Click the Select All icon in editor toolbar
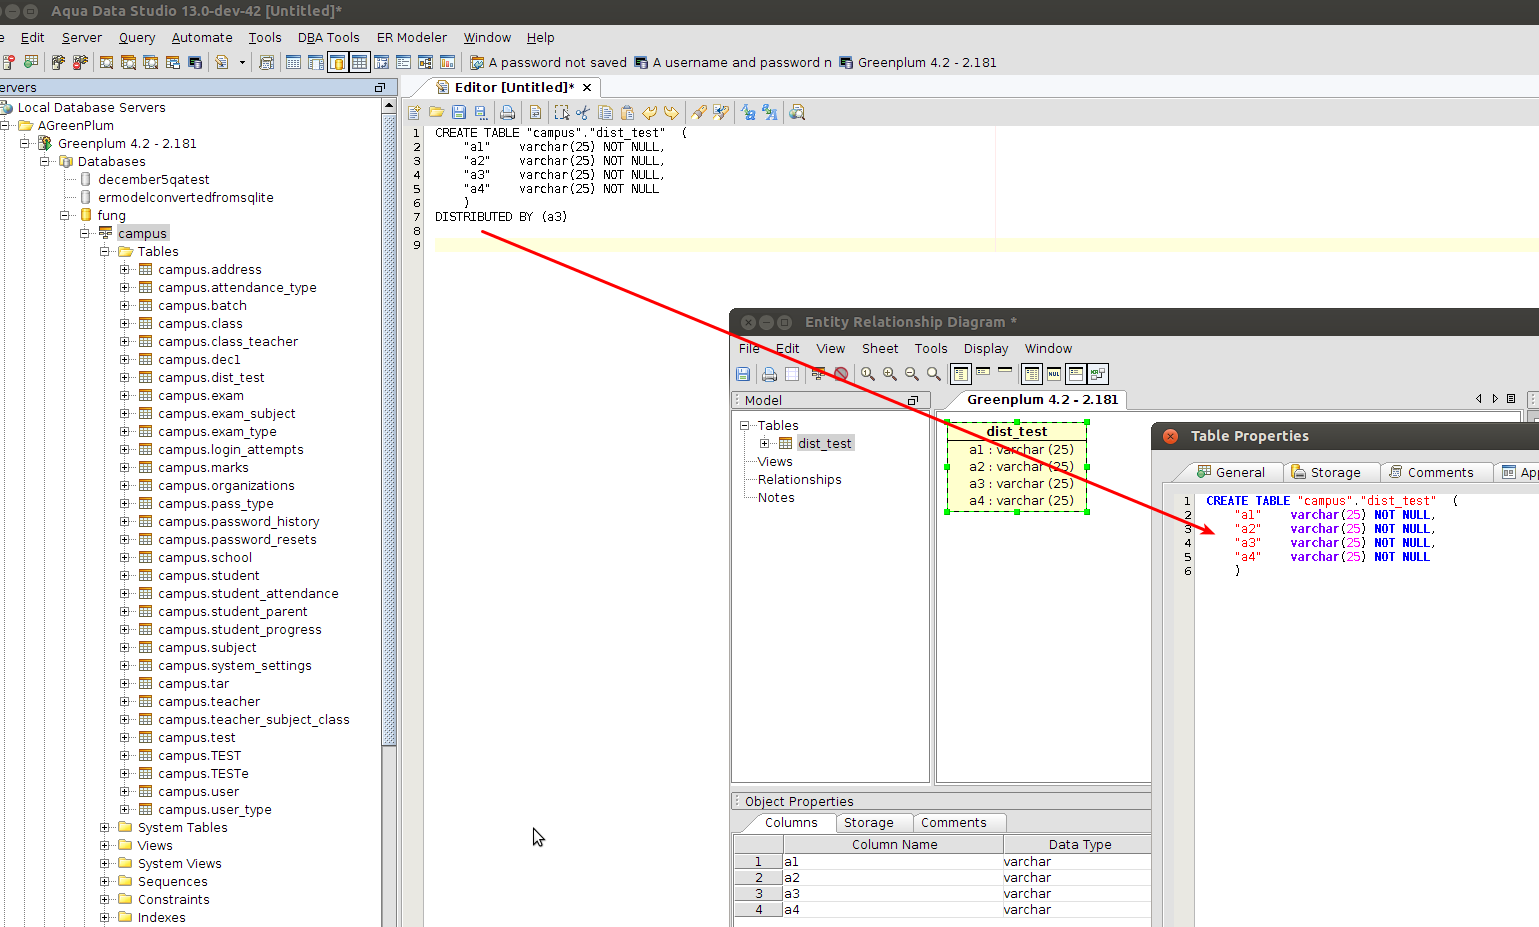Screen dimensions: 1539x927 [562, 112]
